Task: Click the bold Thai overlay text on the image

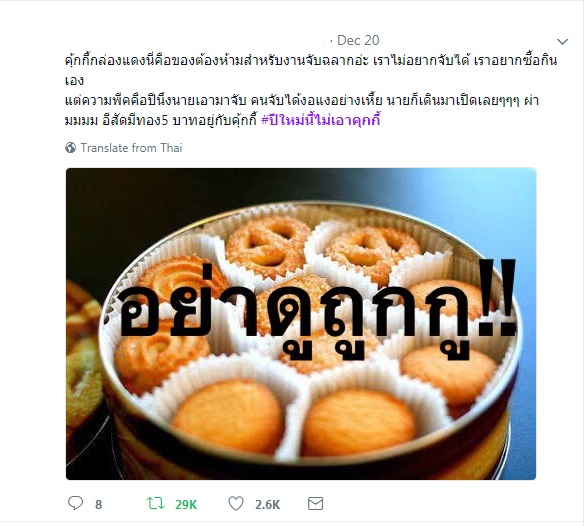Action: (317, 309)
